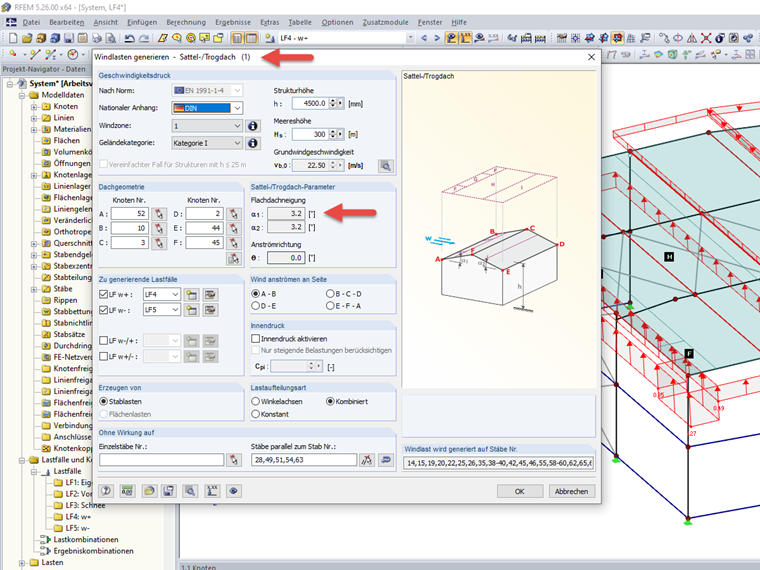The width and height of the screenshot is (760, 570).
Task: Enable LF w-/+ checkbox
Action: point(103,341)
